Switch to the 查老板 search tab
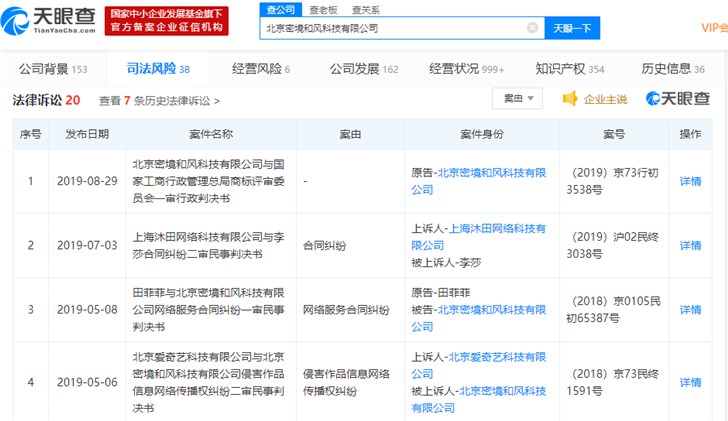728x421 pixels. point(323,10)
